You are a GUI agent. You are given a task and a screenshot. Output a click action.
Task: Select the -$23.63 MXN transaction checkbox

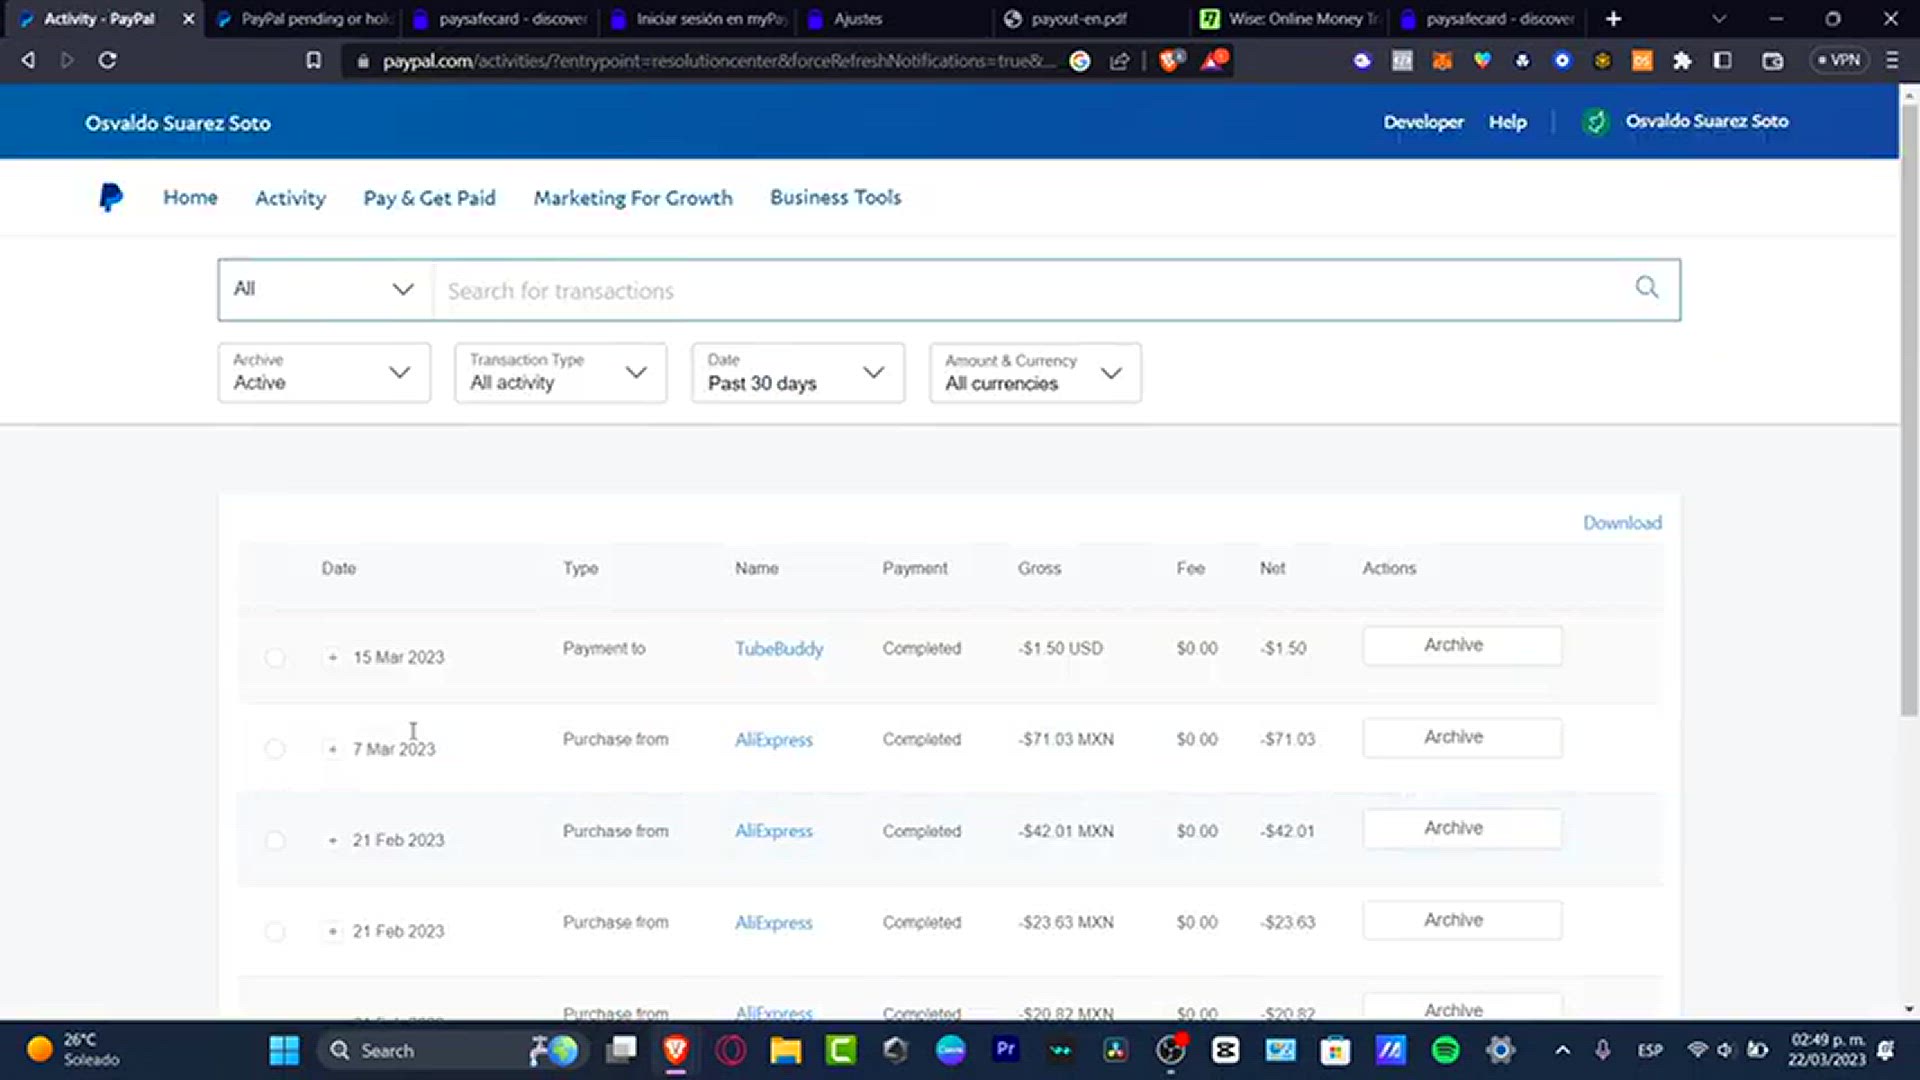[274, 931]
